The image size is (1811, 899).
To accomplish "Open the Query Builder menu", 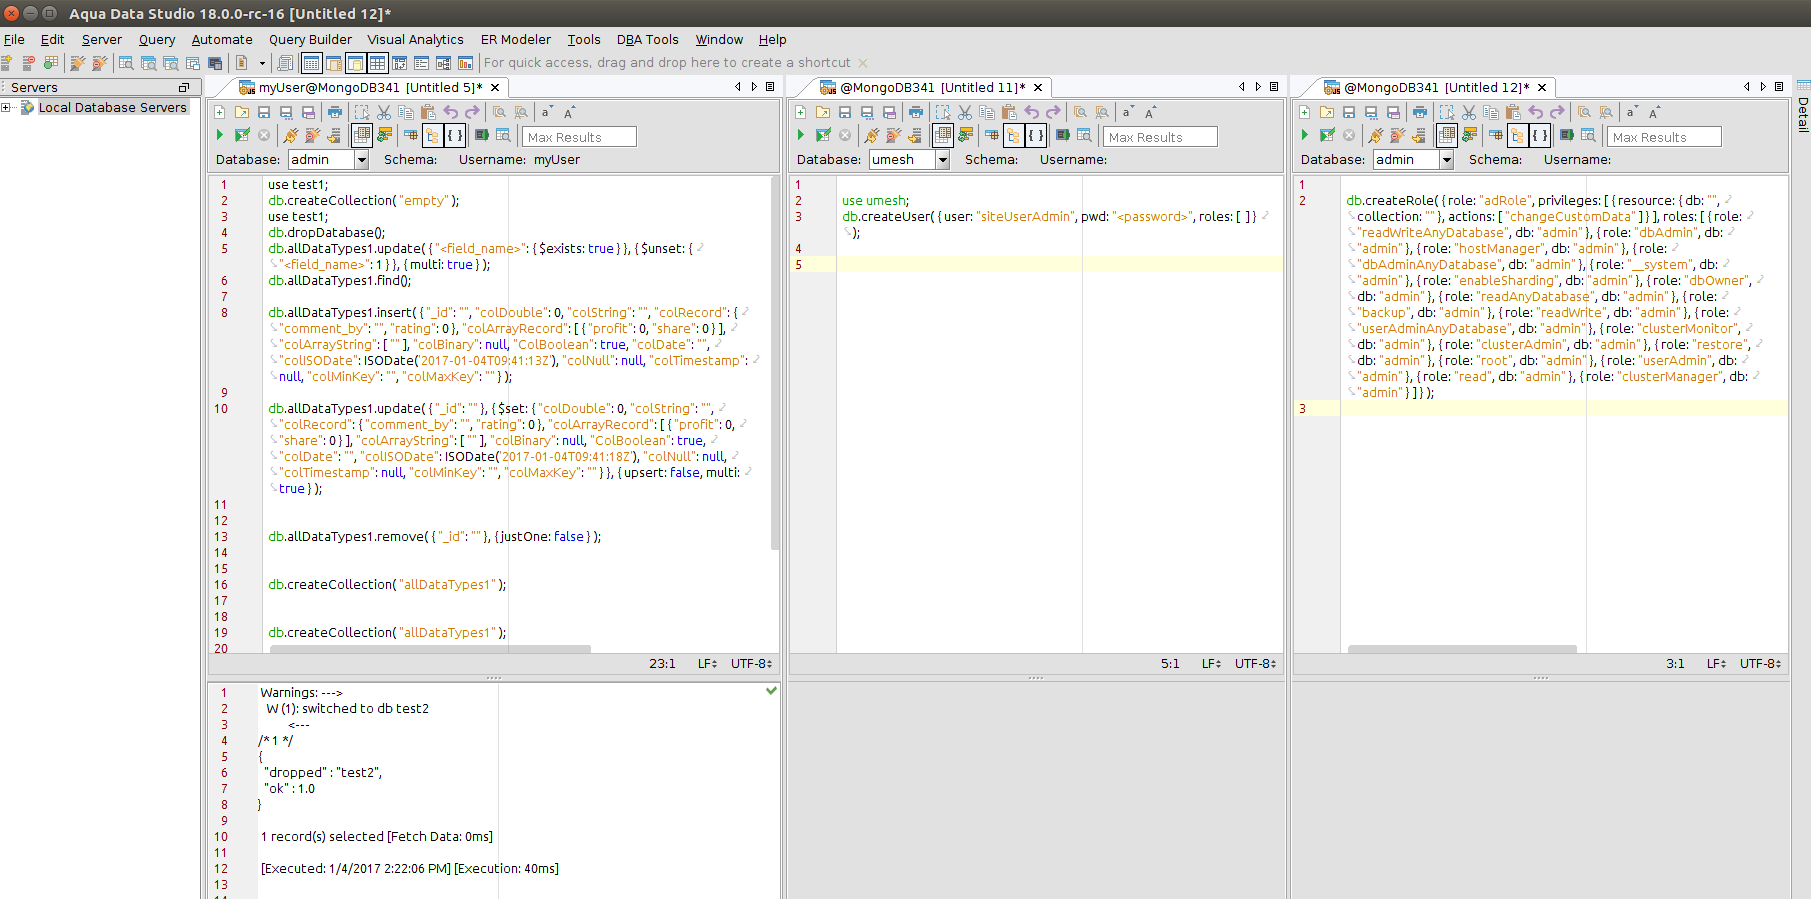I will tap(310, 40).
